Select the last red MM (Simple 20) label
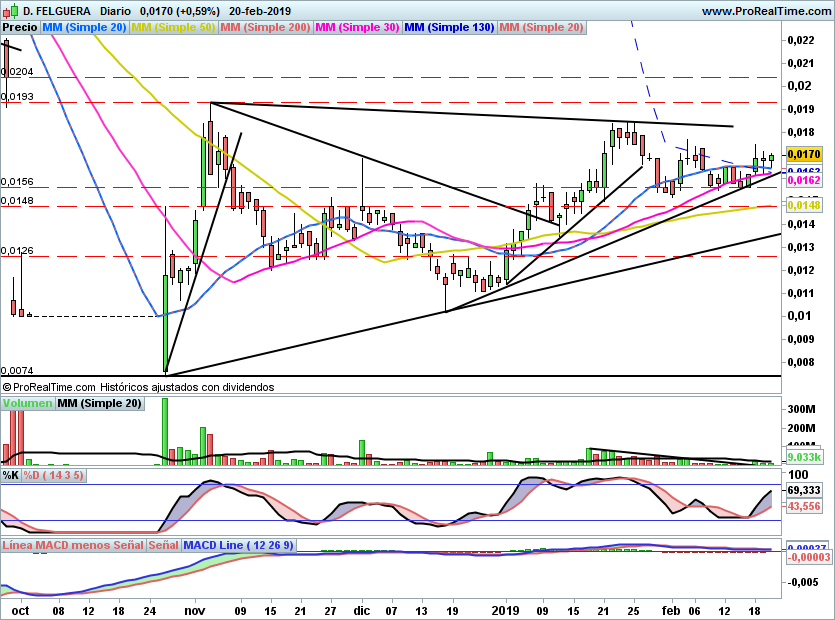Screen dimensions: 835x620 (542, 27)
